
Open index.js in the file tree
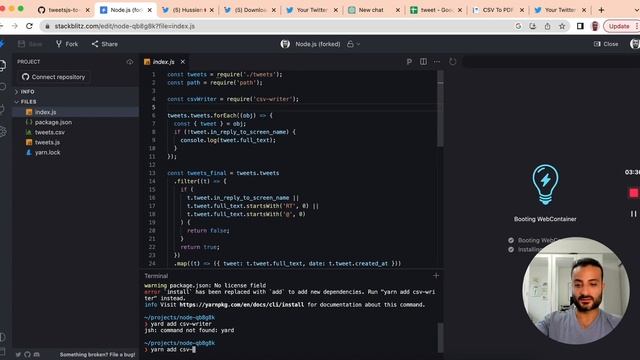pyautogui.click(x=45, y=112)
